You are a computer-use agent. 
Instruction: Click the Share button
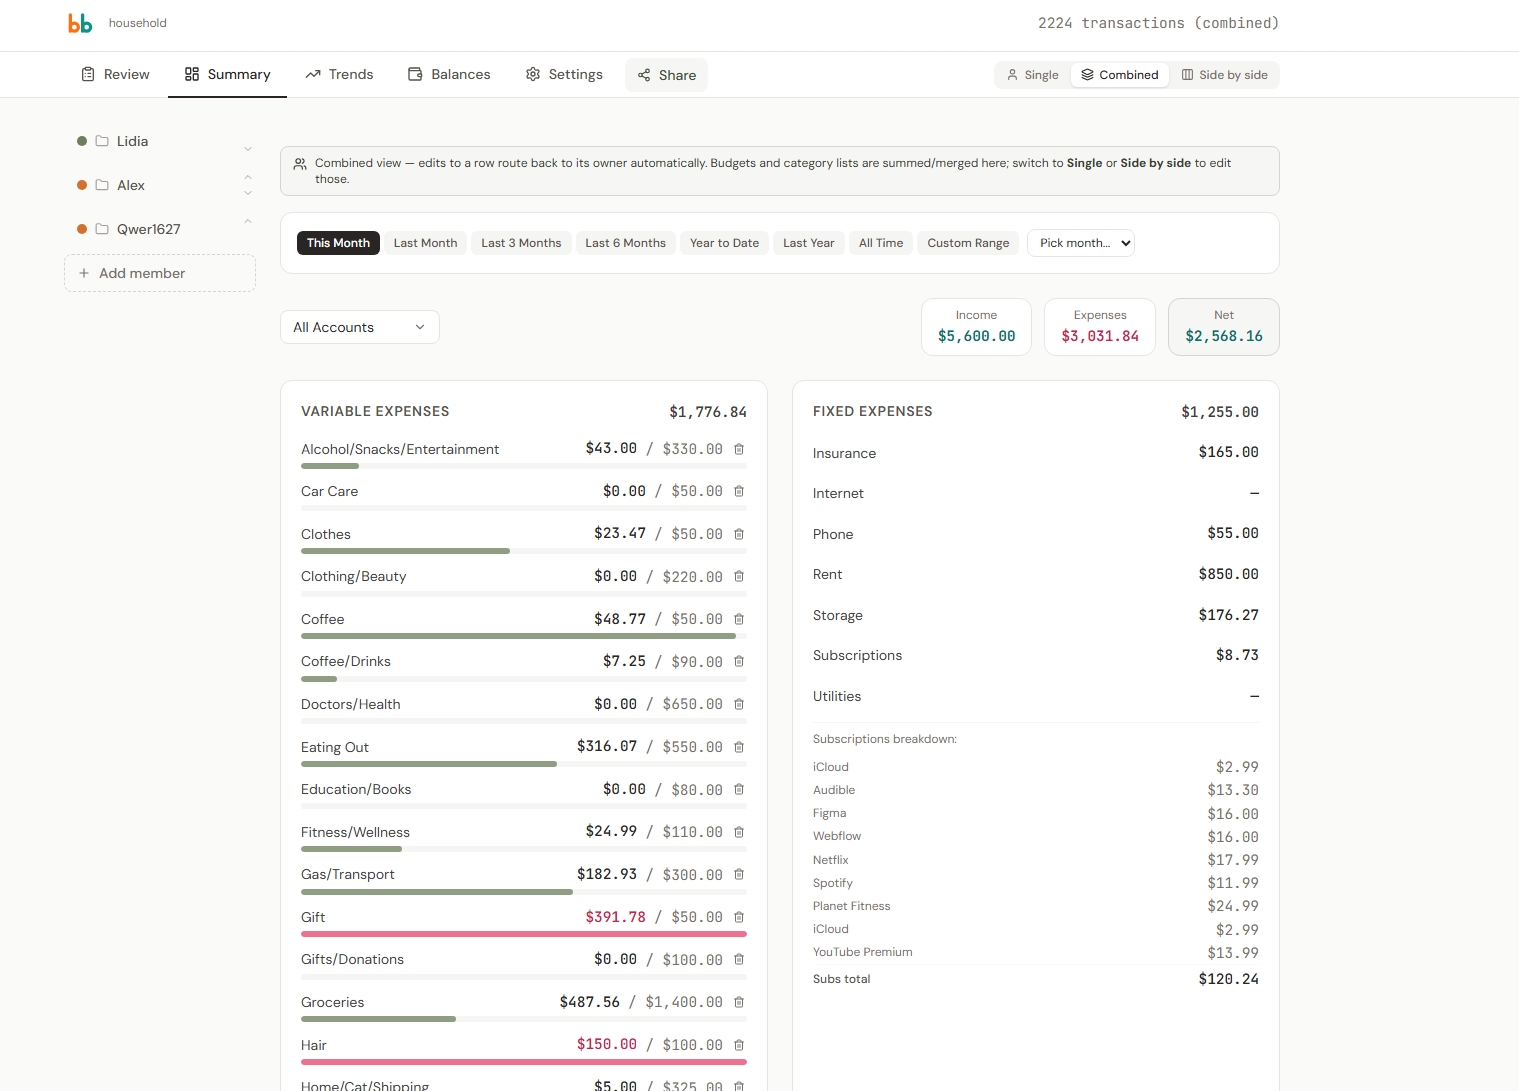[x=667, y=75]
